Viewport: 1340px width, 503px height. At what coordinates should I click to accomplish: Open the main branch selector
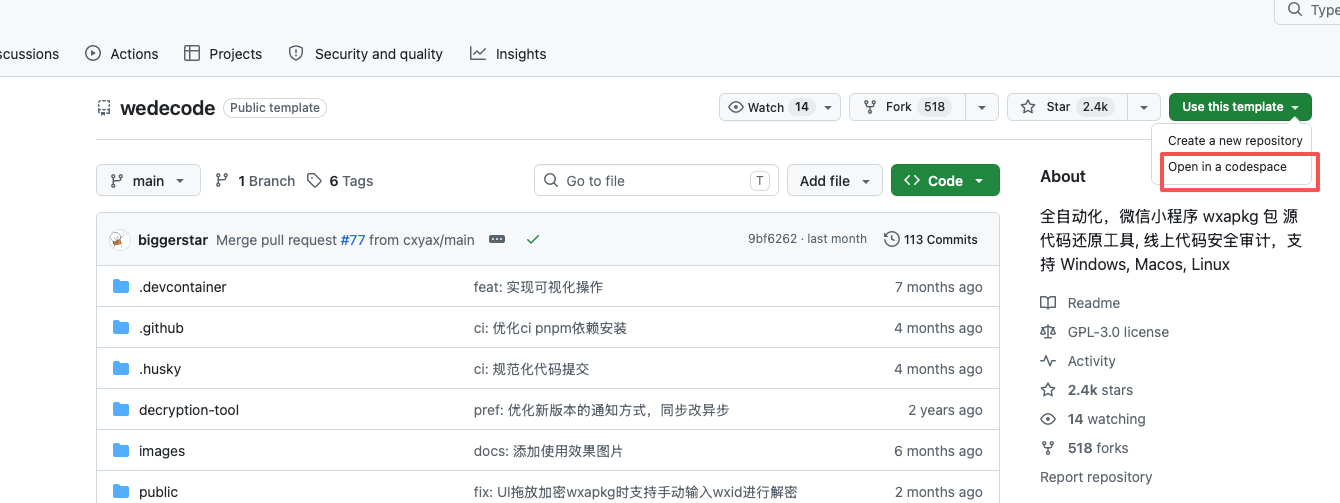coord(148,181)
